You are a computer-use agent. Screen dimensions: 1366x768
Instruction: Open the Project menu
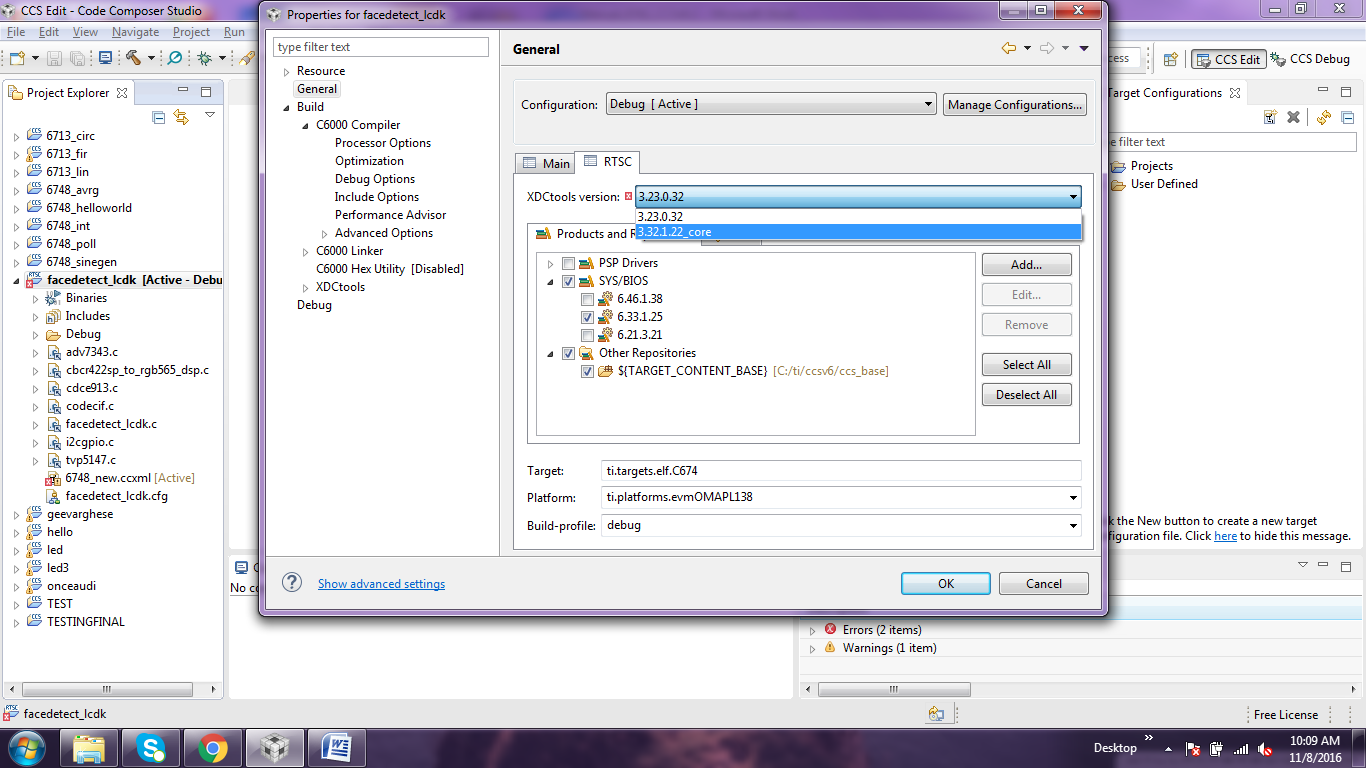pyautogui.click(x=191, y=32)
